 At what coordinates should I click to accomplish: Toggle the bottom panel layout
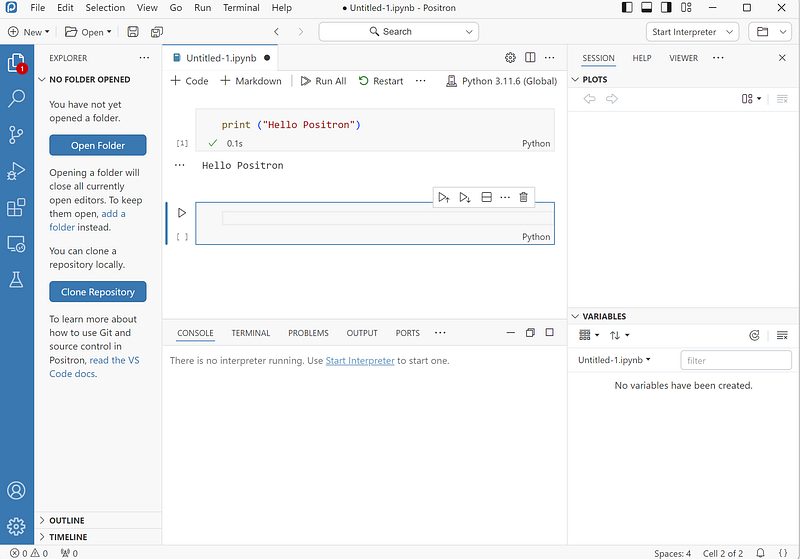pyautogui.click(x=646, y=8)
